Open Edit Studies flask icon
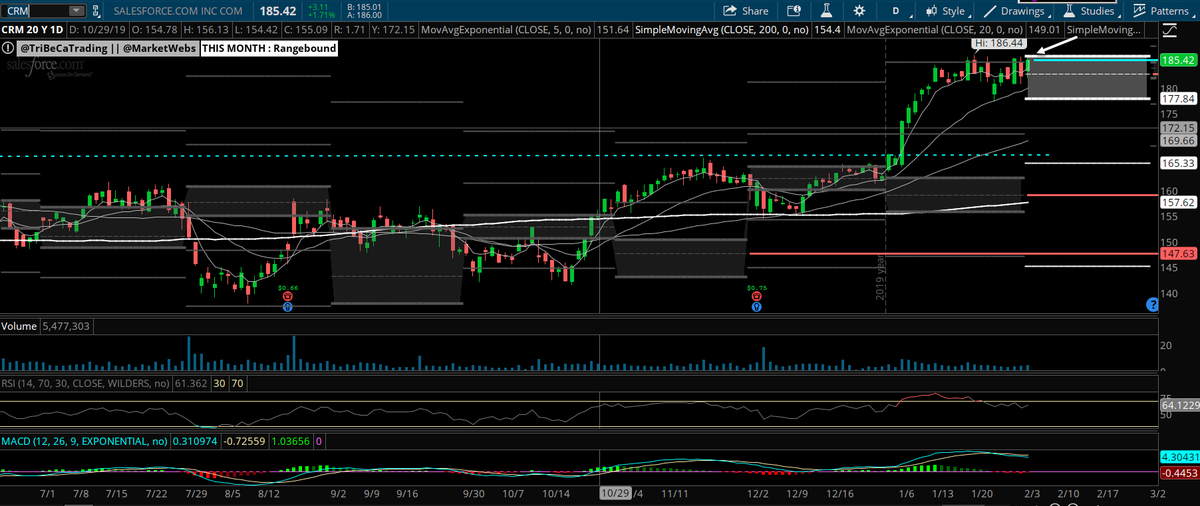The width and height of the screenshot is (1200, 506). [x=827, y=11]
